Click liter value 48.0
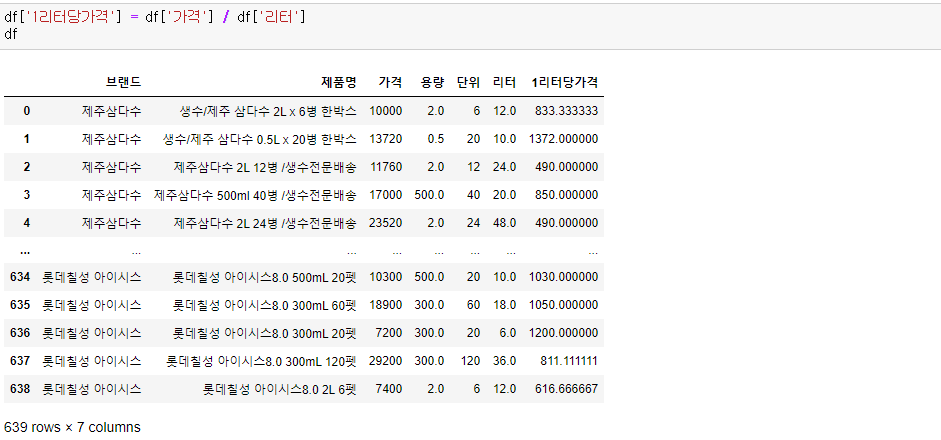Screen dimensions: 941x440 coord(505,223)
